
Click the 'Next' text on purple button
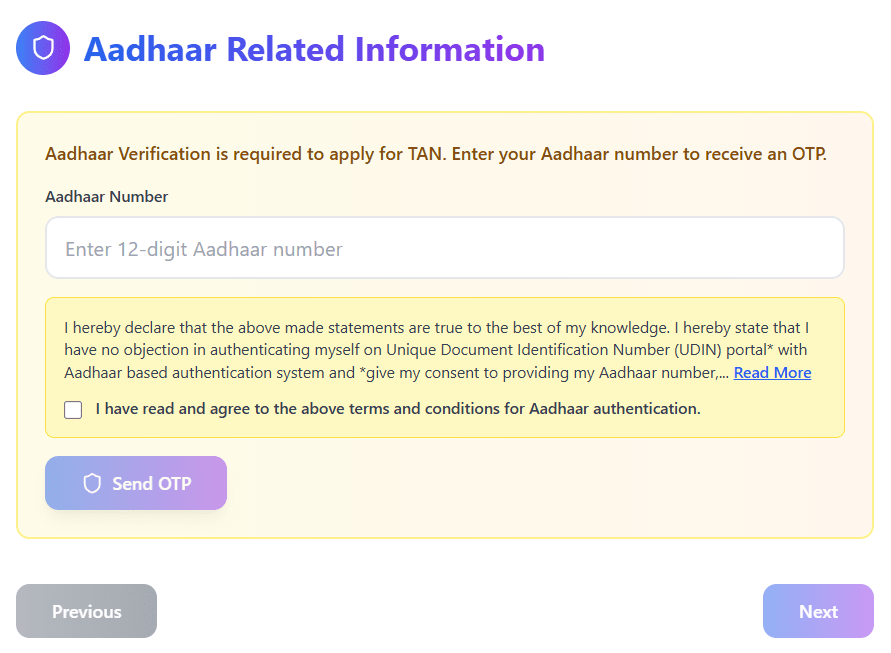coord(818,612)
